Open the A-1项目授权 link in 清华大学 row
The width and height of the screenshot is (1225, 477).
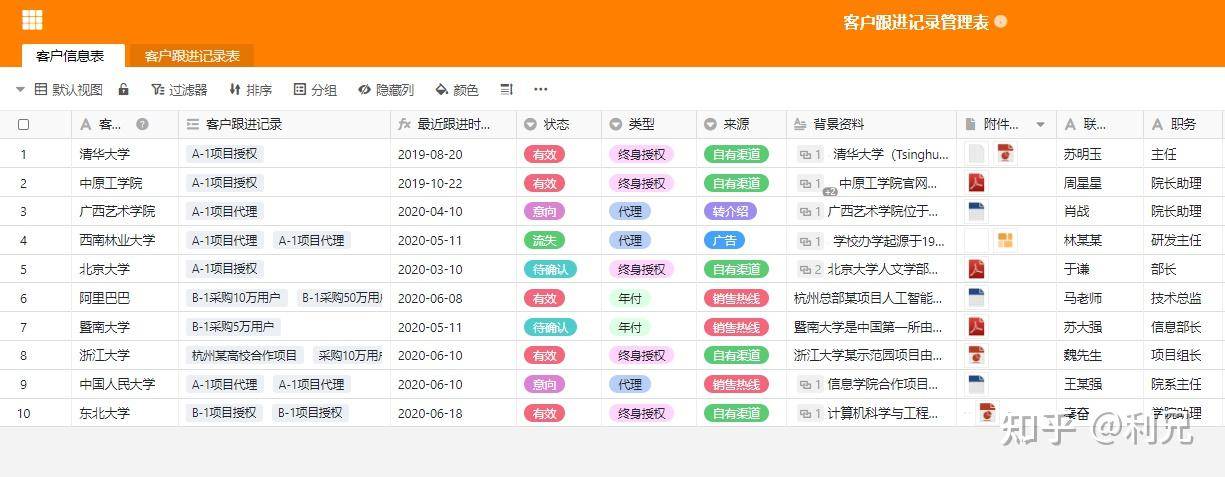click(x=225, y=154)
